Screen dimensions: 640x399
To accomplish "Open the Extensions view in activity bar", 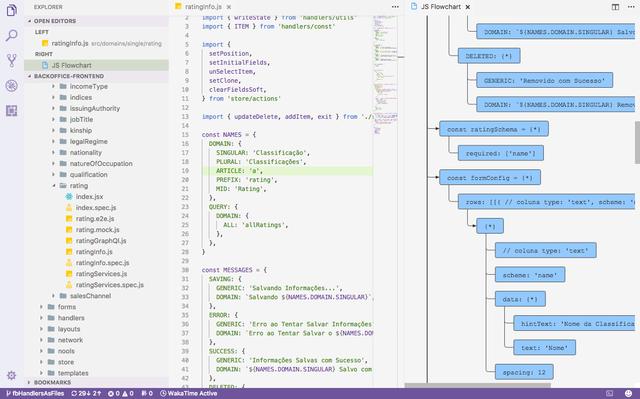I will [x=11, y=111].
